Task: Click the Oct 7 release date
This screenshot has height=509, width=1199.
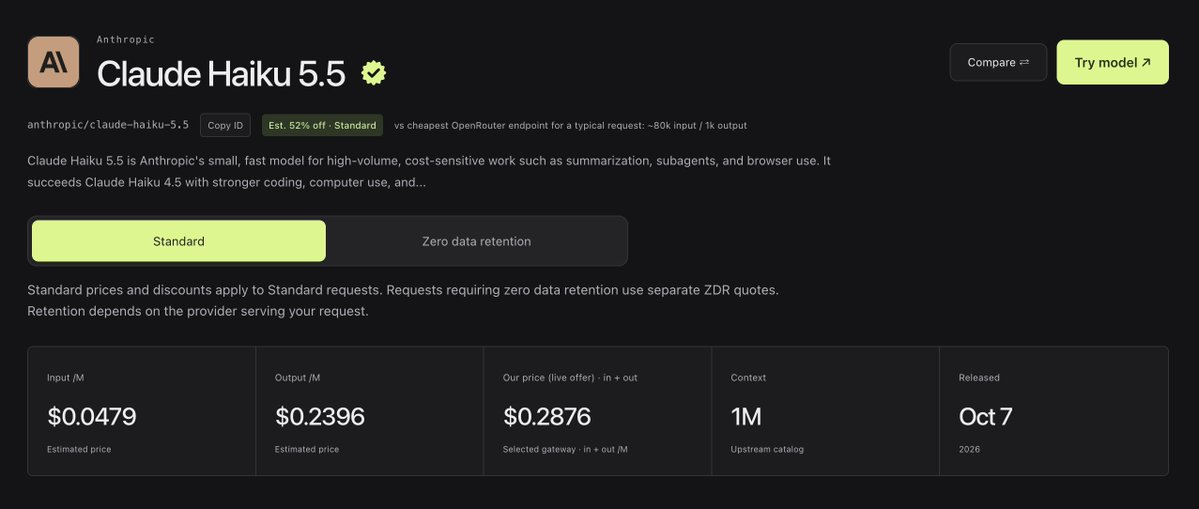Action: pyautogui.click(x=985, y=417)
